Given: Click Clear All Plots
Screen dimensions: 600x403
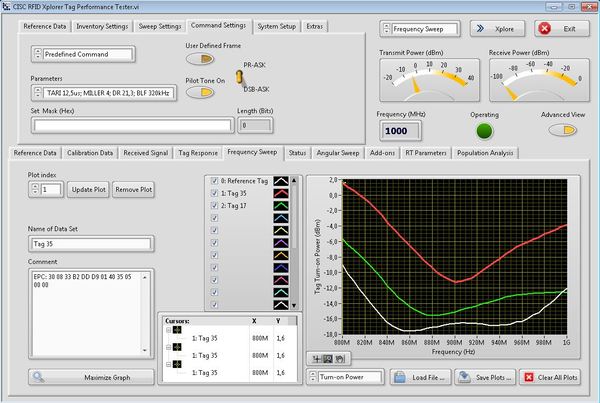Looking at the screenshot, I should click(551, 378).
